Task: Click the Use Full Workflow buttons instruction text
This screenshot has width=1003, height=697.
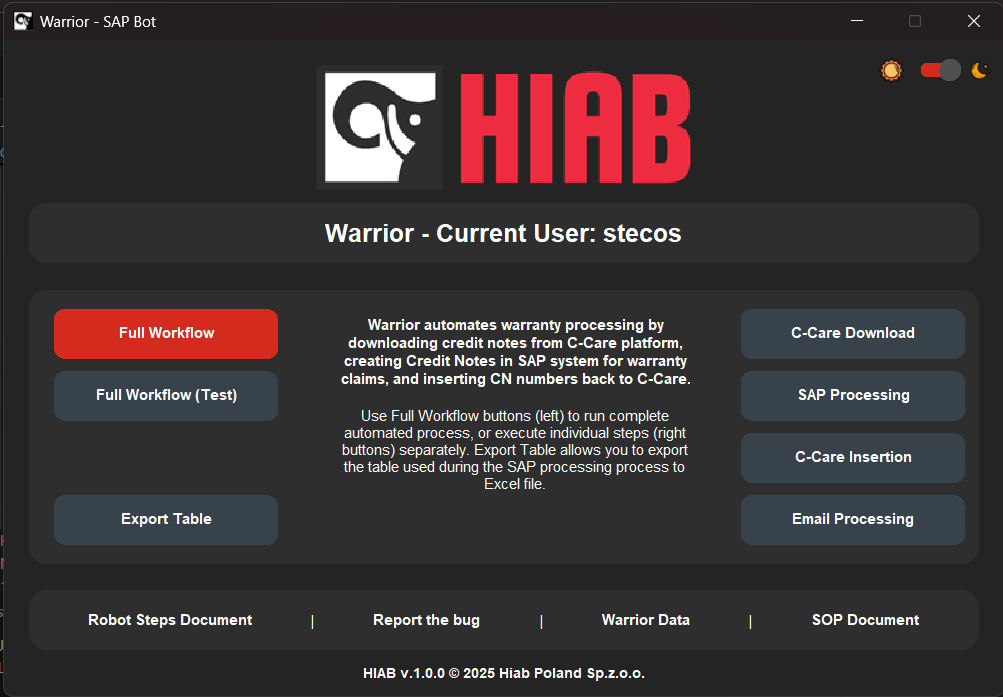Action: coord(515,450)
